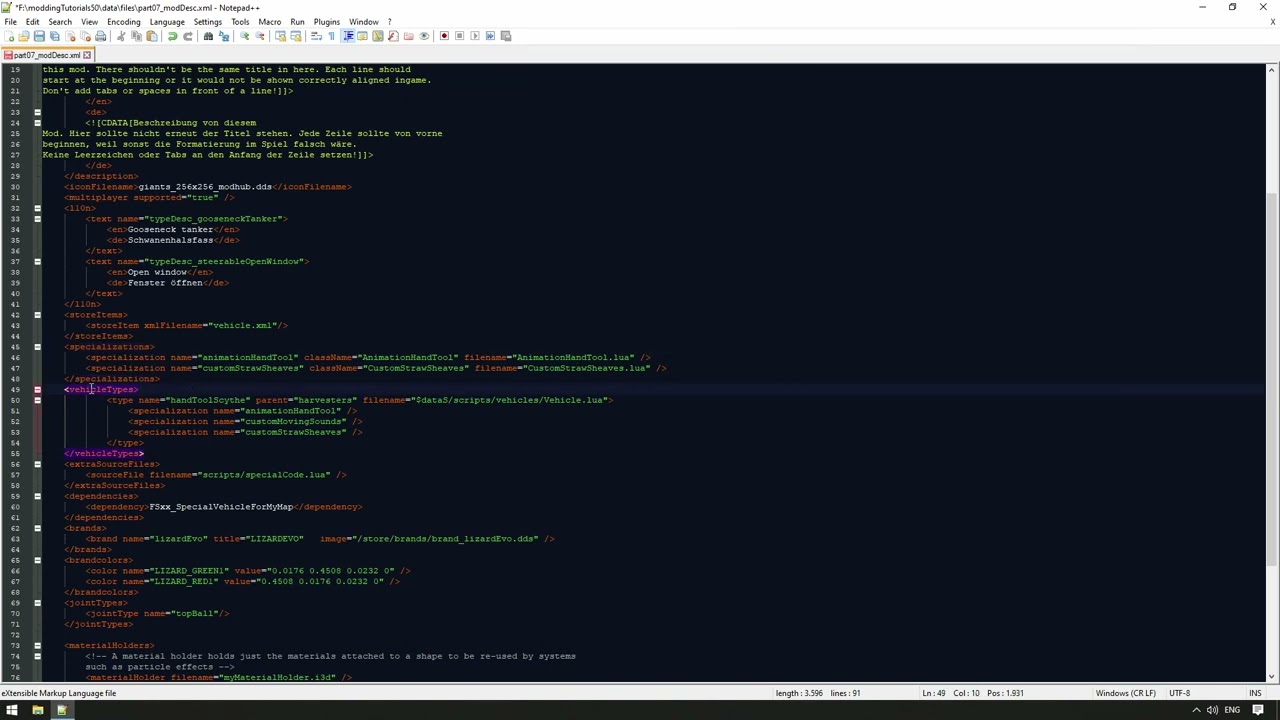Create a new document with toolbar icon
Viewport: 1280px width, 720px height.
[9, 36]
